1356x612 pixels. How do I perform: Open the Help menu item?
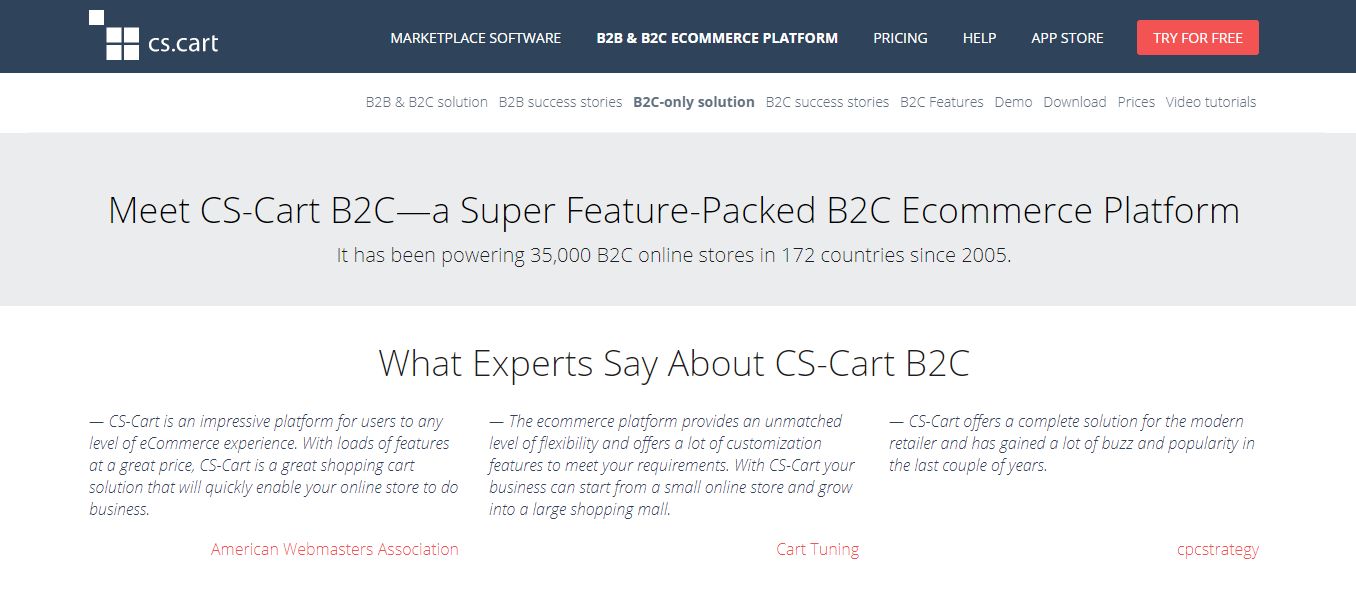(x=979, y=38)
